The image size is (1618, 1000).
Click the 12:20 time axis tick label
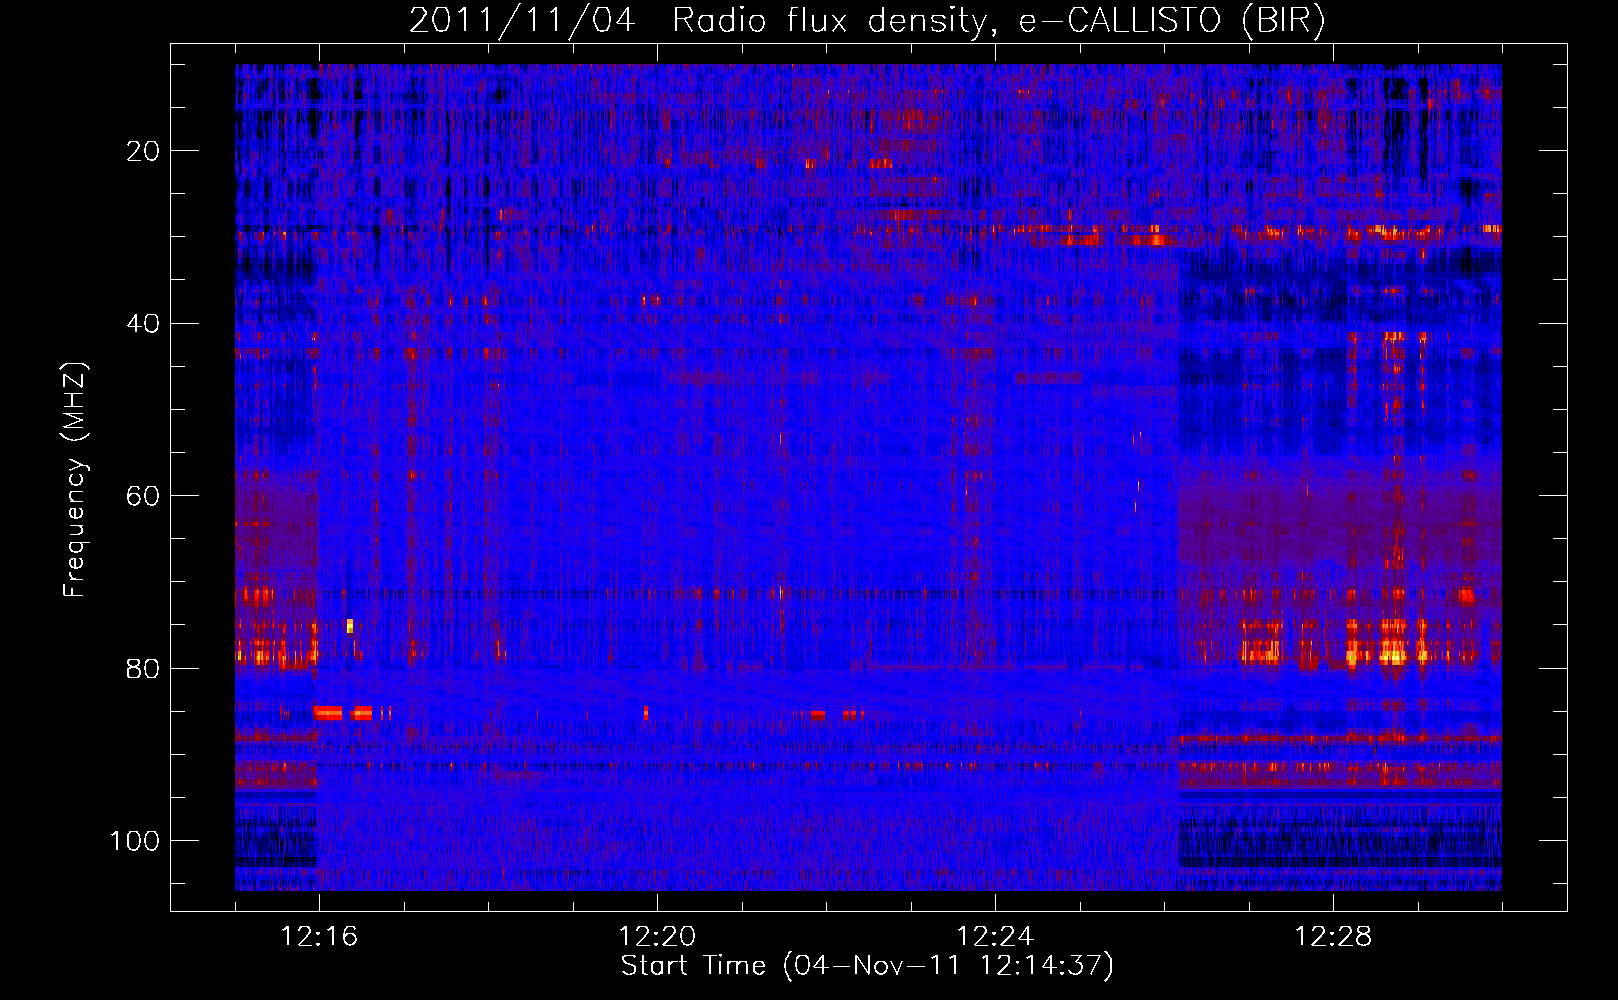point(657,937)
